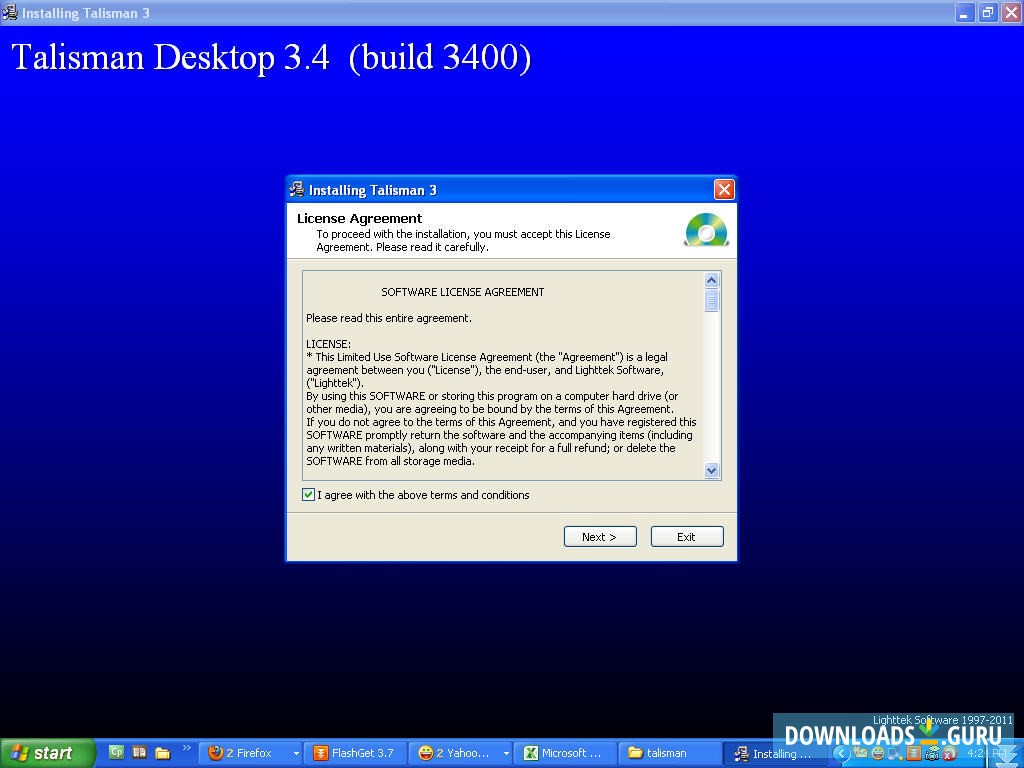Image resolution: width=1024 pixels, height=768 pixels.
Task: Click the CD disc icon in dialog header
Action: point(707,230)
